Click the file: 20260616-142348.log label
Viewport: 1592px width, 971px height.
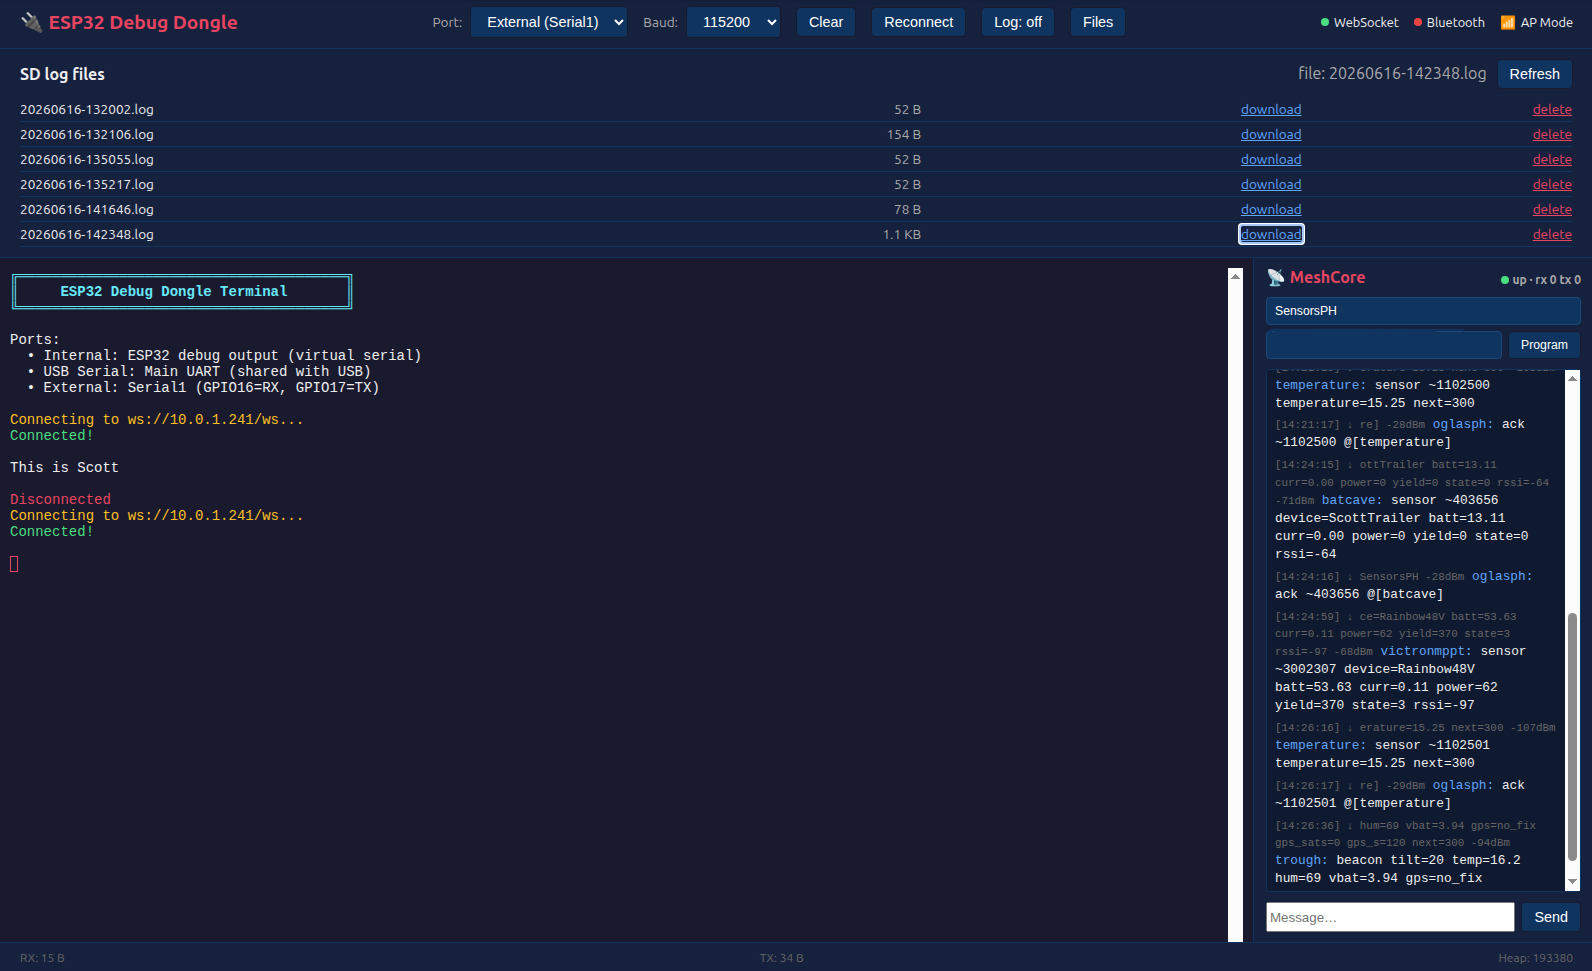click(1392, 73)
